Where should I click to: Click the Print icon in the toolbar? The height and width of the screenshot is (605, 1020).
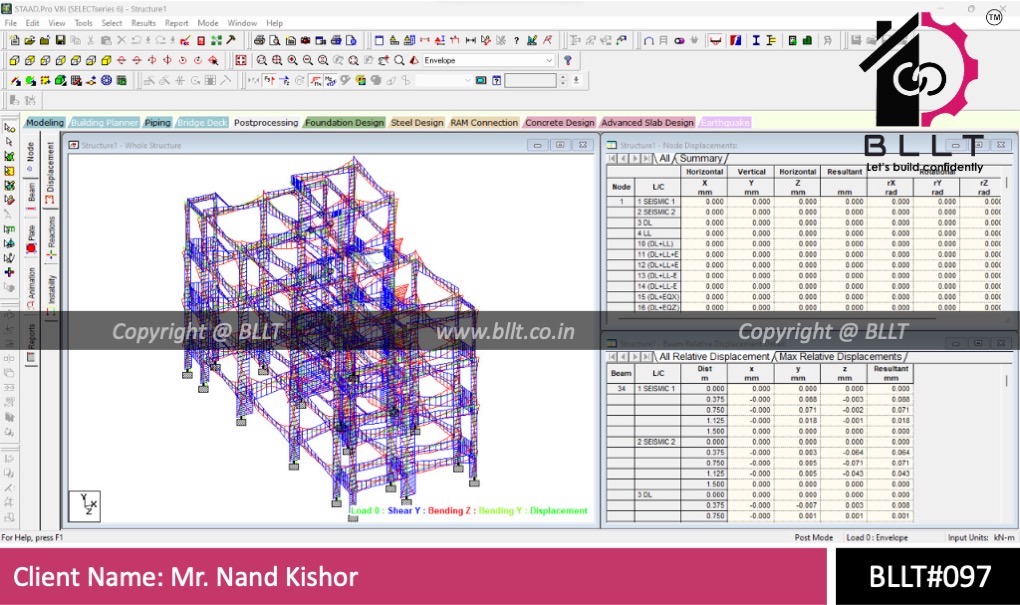click(260, 40)
